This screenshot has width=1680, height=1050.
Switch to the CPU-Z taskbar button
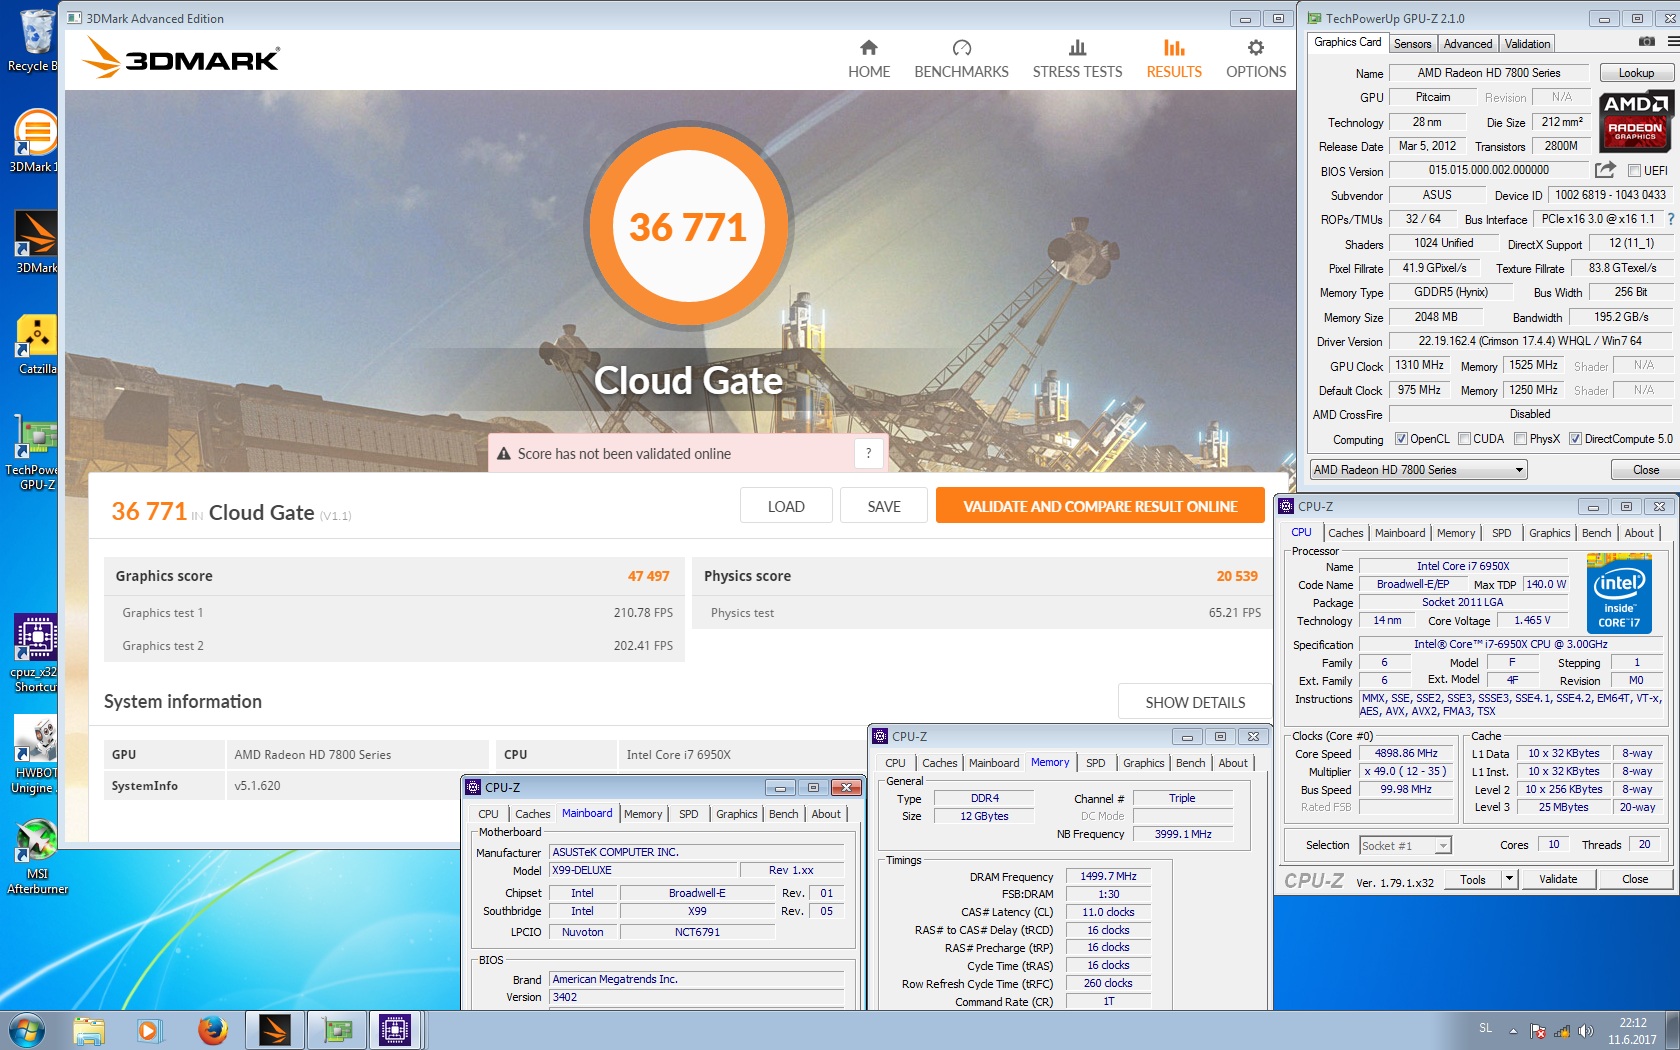[395, 1030]
